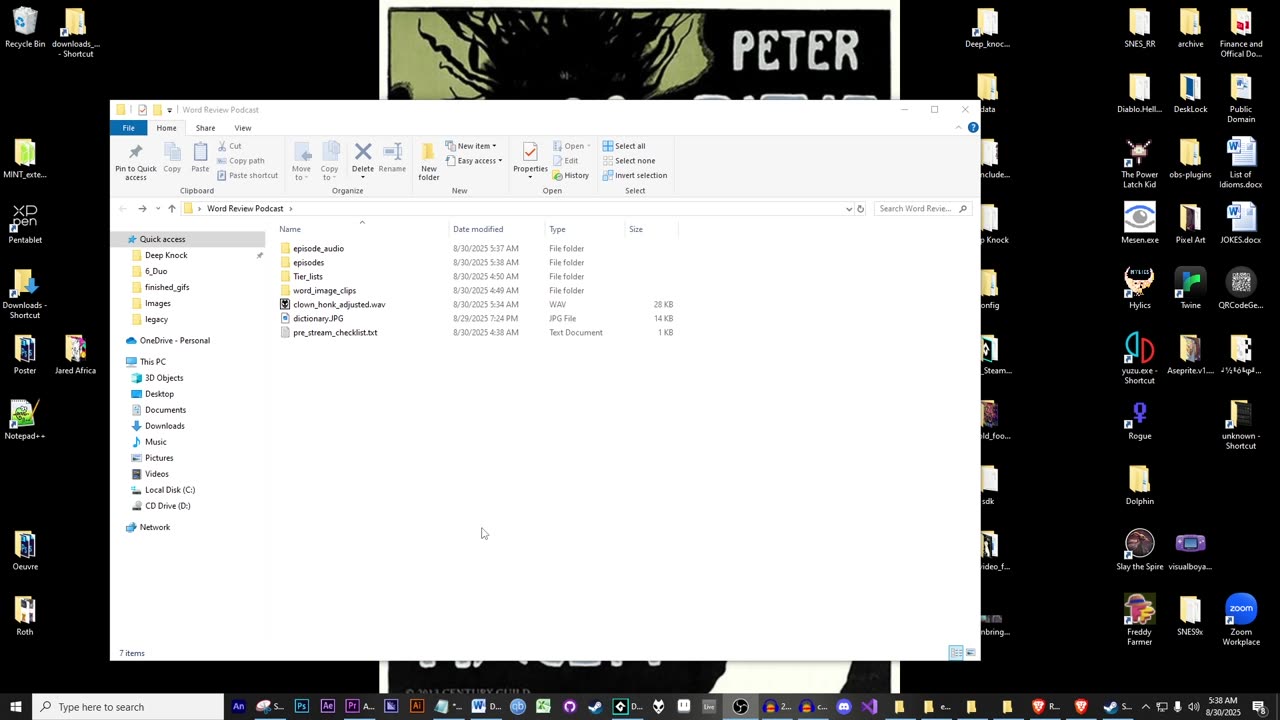Sort files by the Name column header

pyautogui.click(x=362, y=229)
